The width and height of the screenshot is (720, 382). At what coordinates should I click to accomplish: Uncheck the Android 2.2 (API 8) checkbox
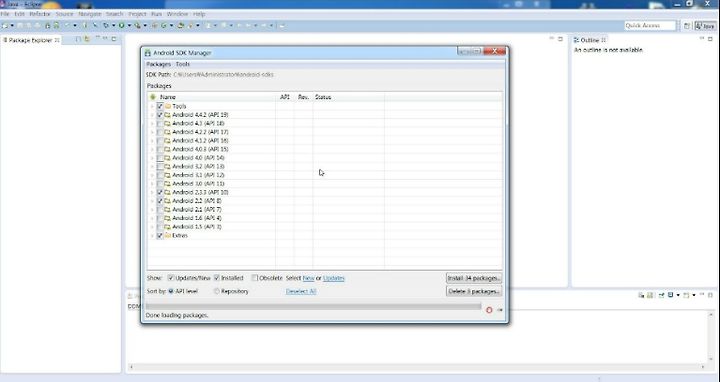(160, 201)
